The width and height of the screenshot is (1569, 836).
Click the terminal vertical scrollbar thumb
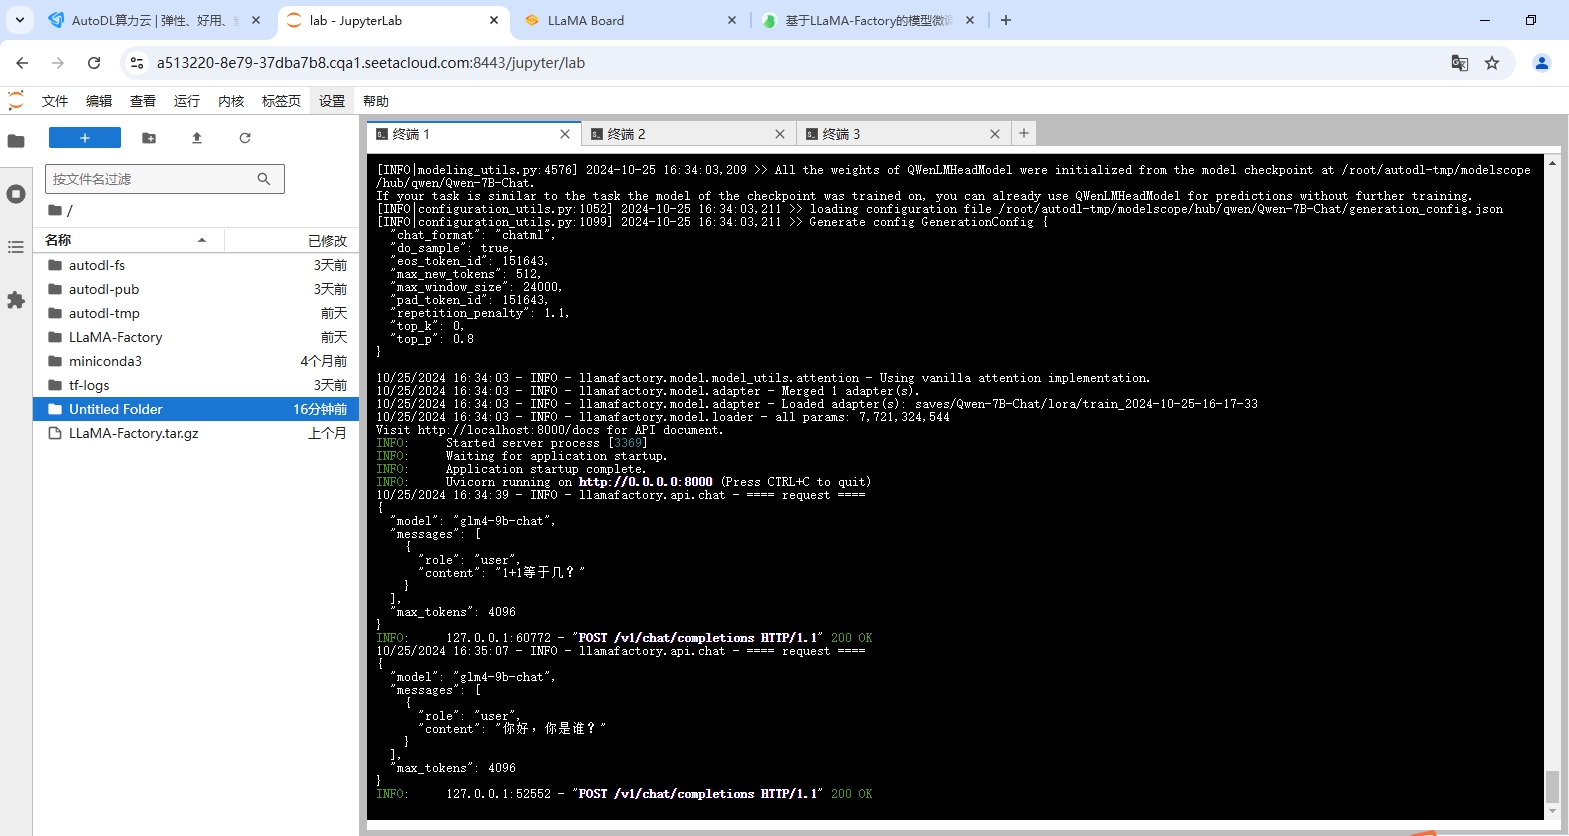point(1552,786)
